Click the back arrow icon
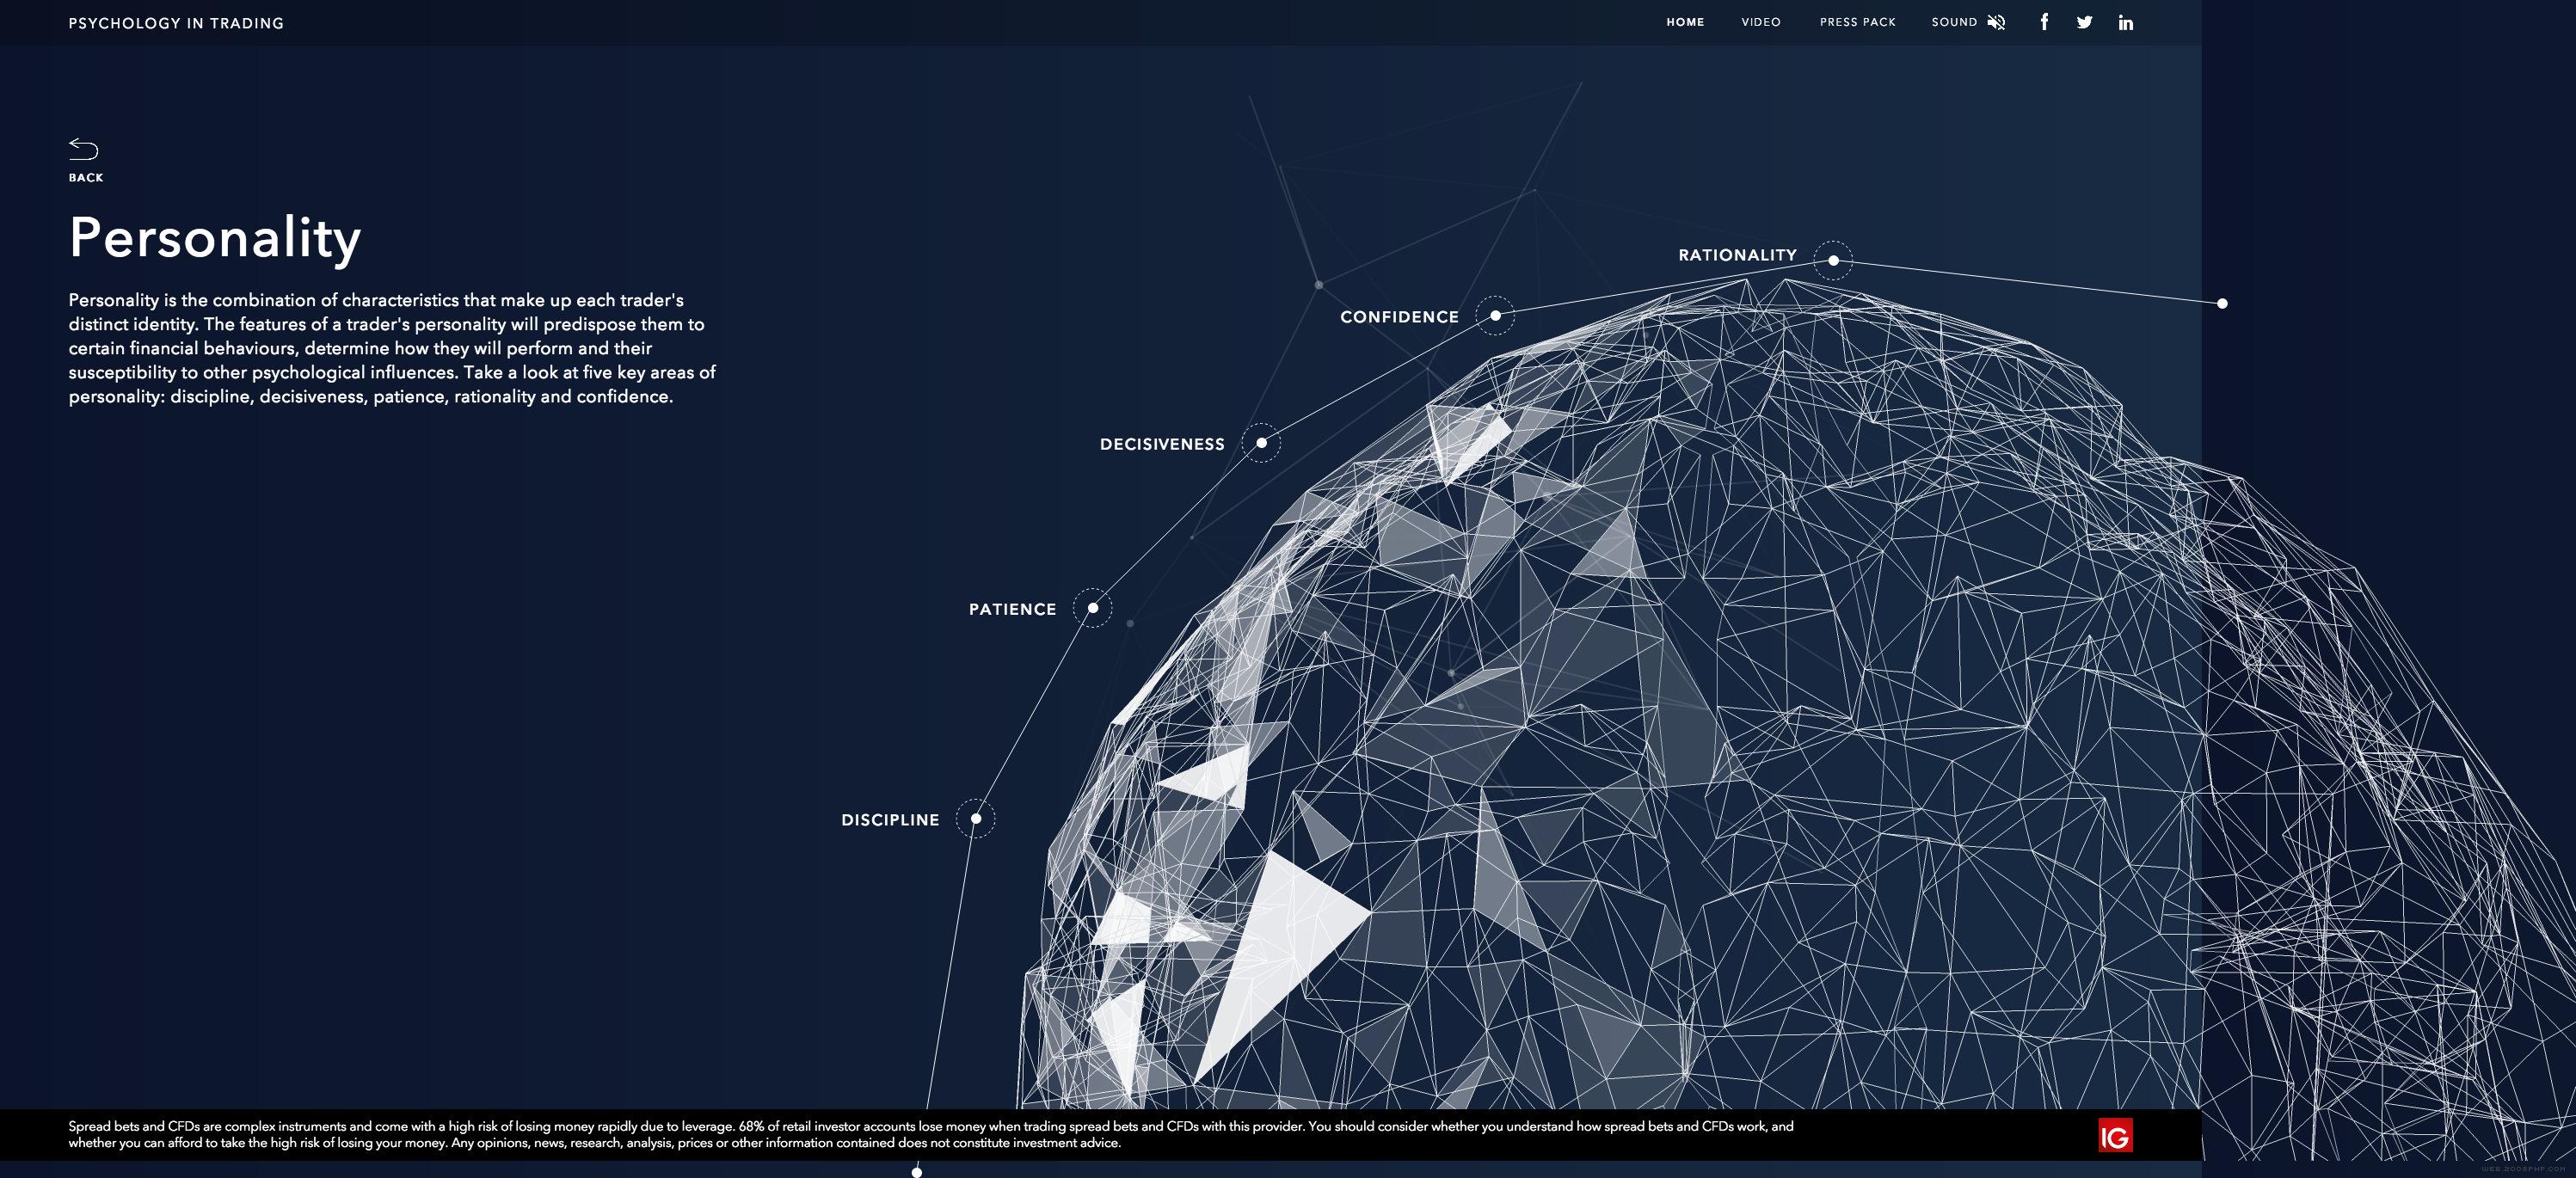This screenshot has width=2576, height=1178. (x=83, y=149)
